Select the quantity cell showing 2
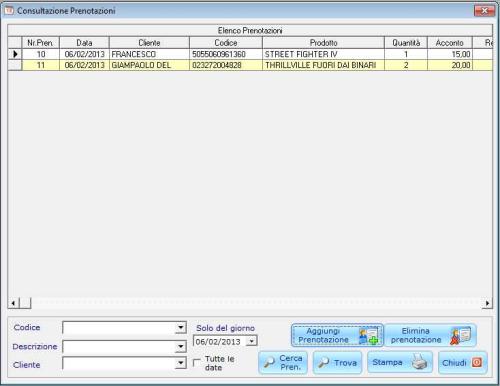The height and width of the screenshot is (386, 500). point(406,65)
